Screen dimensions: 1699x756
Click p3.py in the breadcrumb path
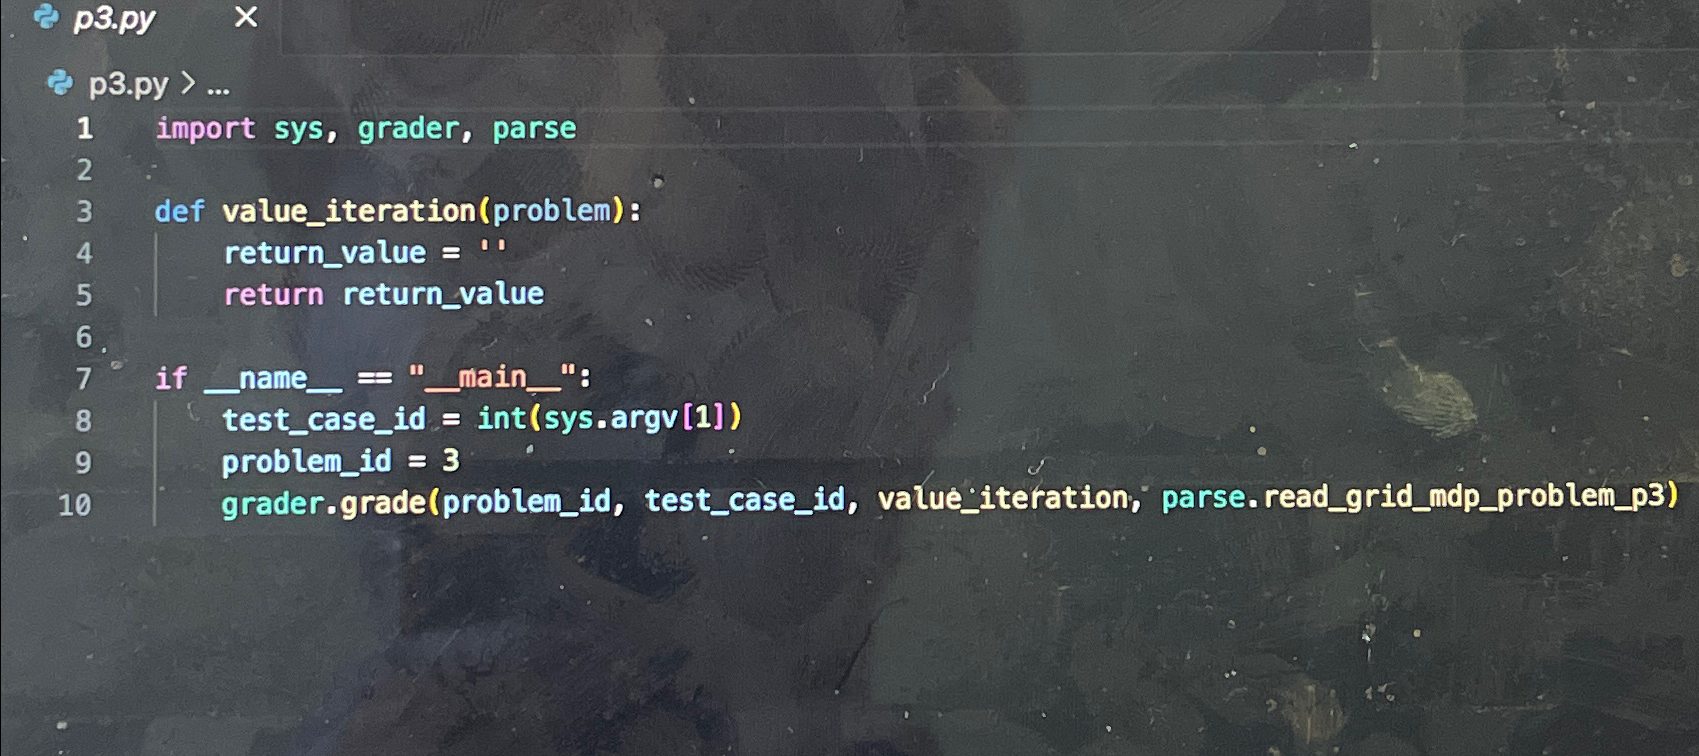[128, 85]
